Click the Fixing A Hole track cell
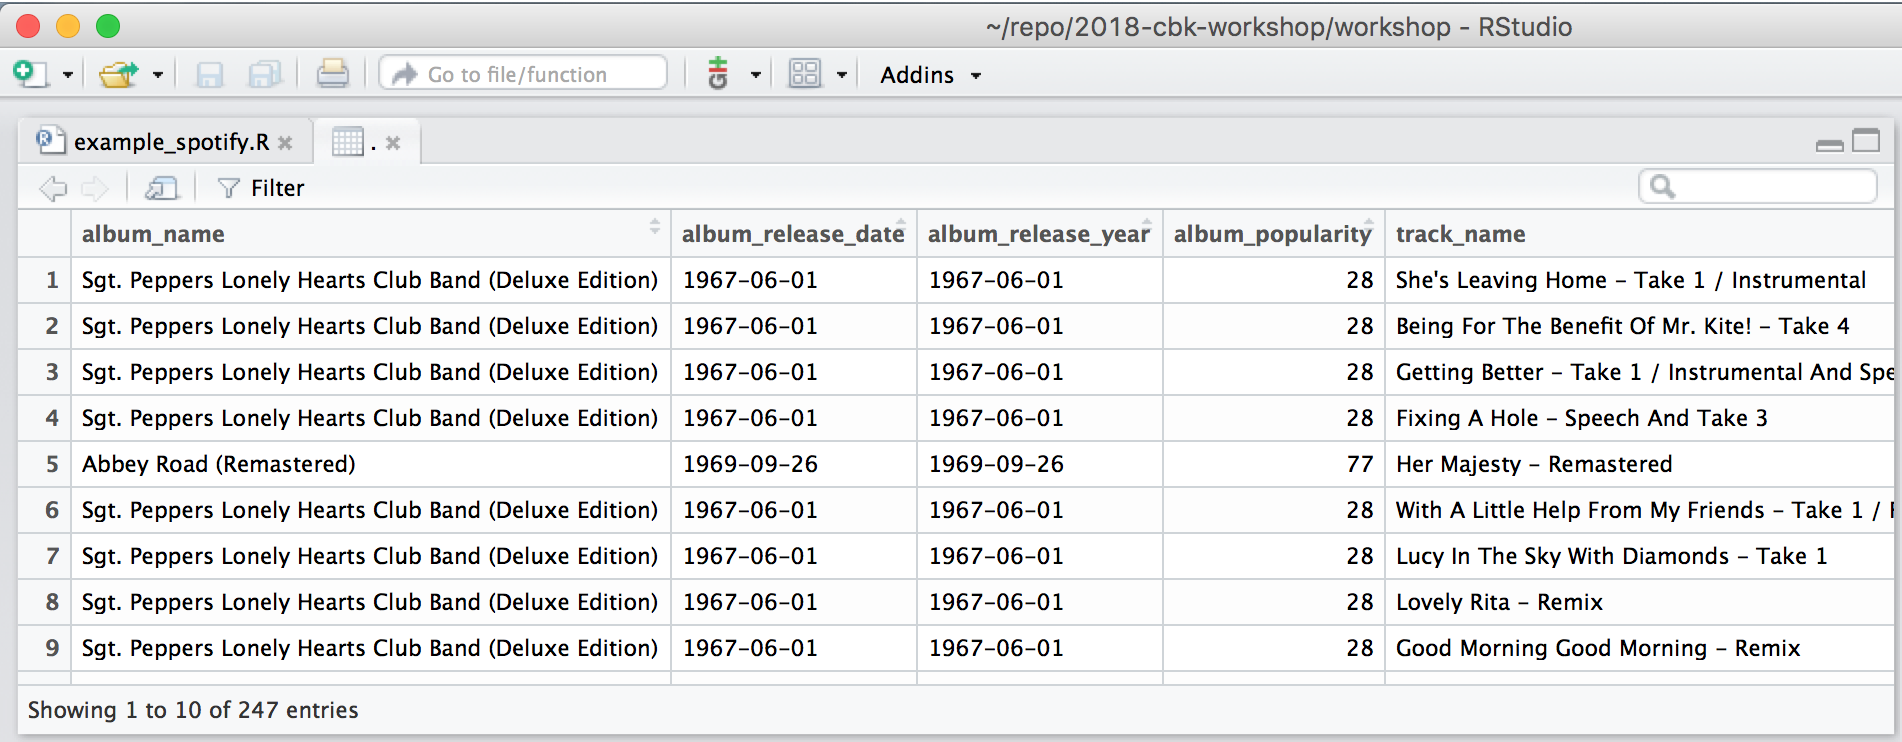 pos(1638,418)
